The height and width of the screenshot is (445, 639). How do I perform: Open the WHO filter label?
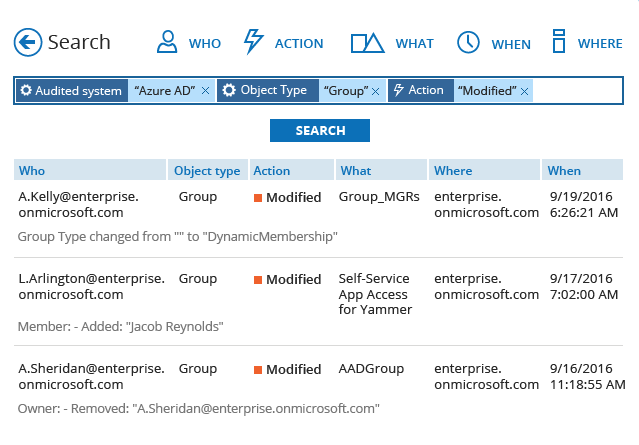click(x=205, y=43)
